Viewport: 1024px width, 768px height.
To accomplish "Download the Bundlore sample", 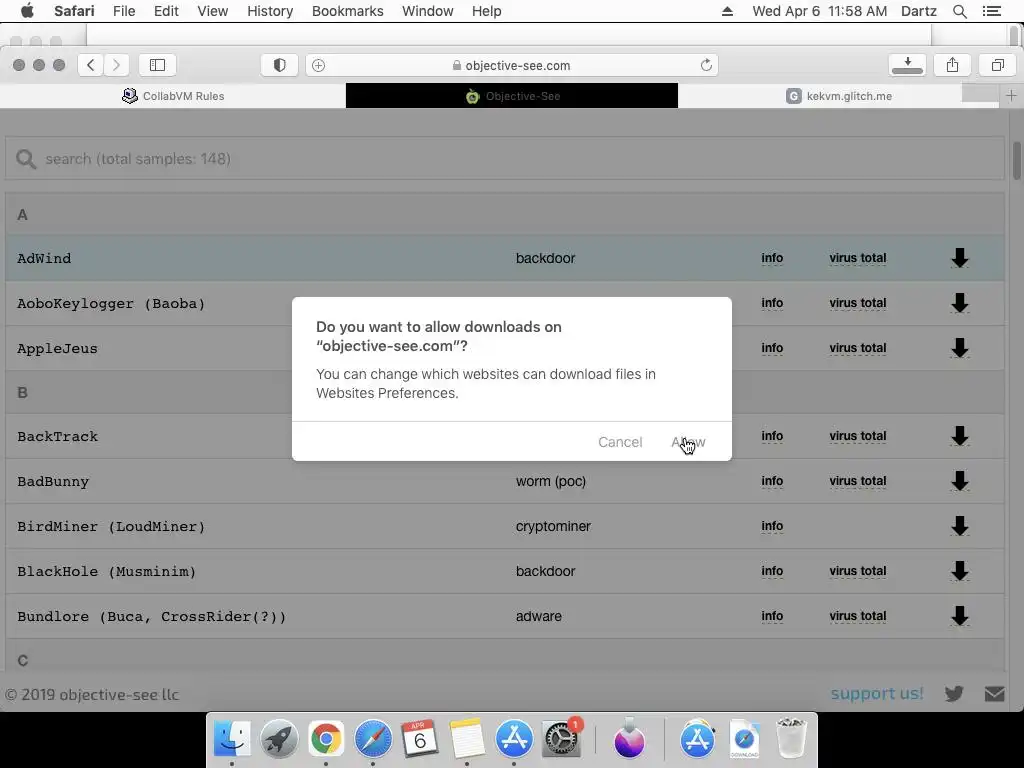I will (959, 616).
